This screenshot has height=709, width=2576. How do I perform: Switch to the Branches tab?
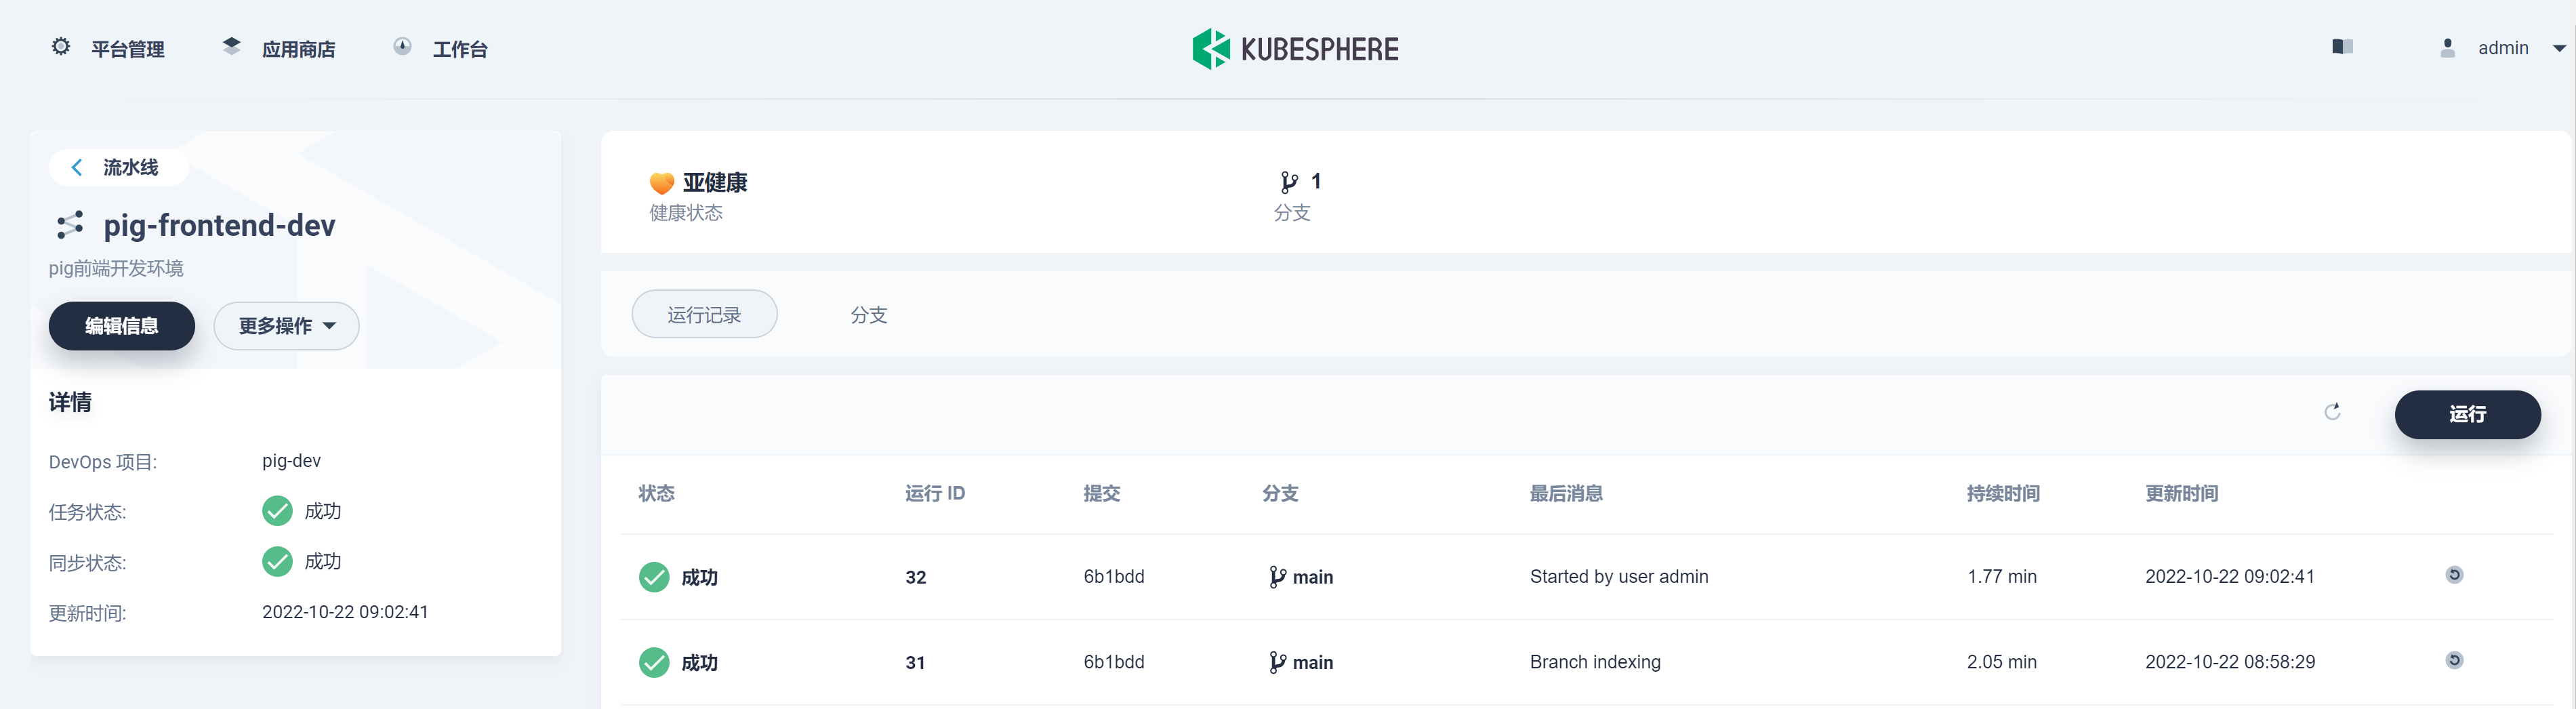click(x=868, y=315)
